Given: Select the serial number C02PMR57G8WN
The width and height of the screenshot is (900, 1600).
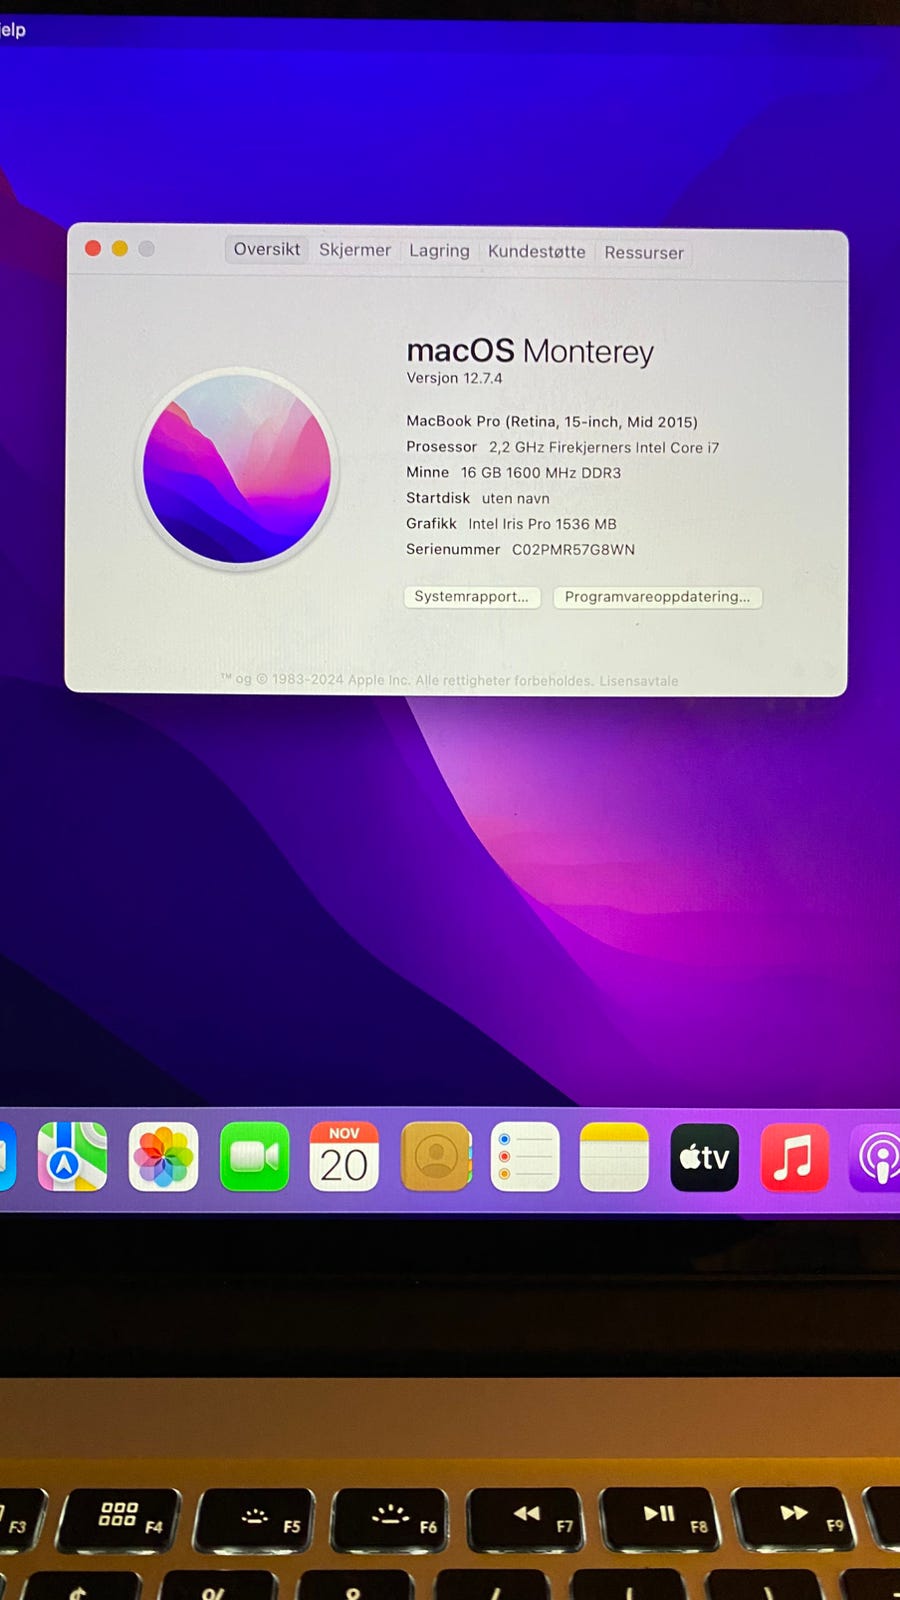Looking at the screenshot, I should coord(573,550).
